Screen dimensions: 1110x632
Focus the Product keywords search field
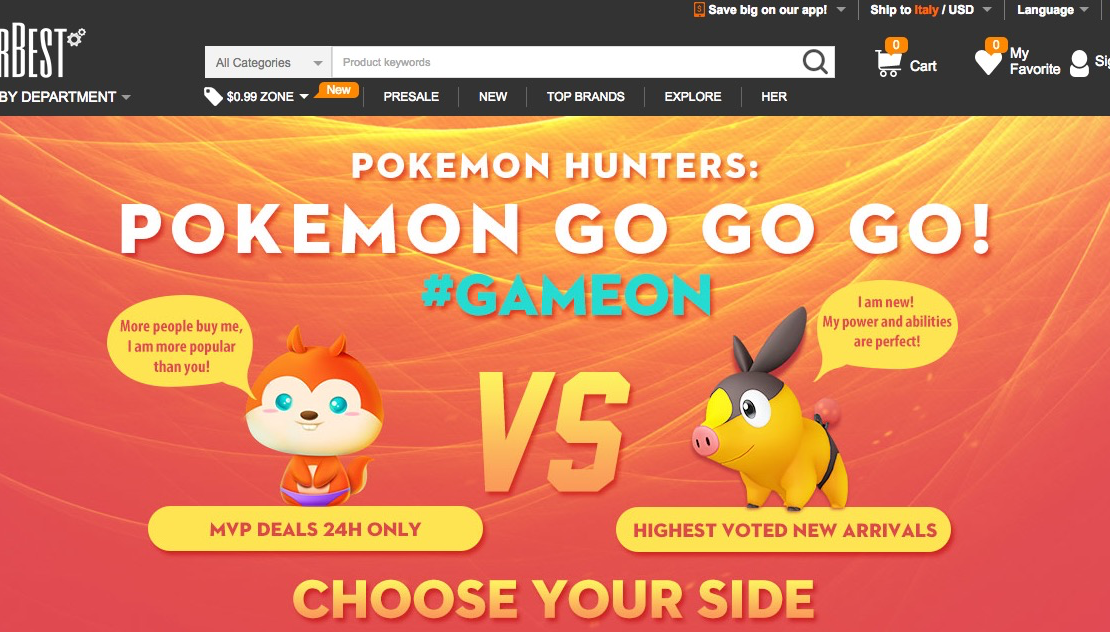(566, 62)
